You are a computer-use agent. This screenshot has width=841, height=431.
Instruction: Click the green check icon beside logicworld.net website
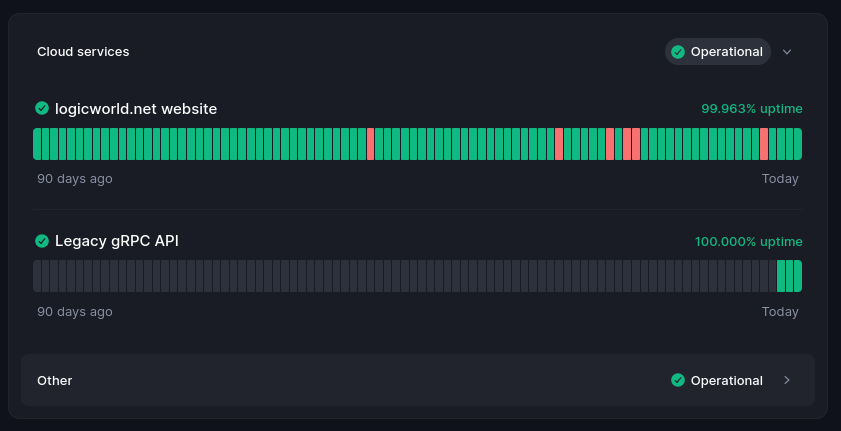(42, 108)
